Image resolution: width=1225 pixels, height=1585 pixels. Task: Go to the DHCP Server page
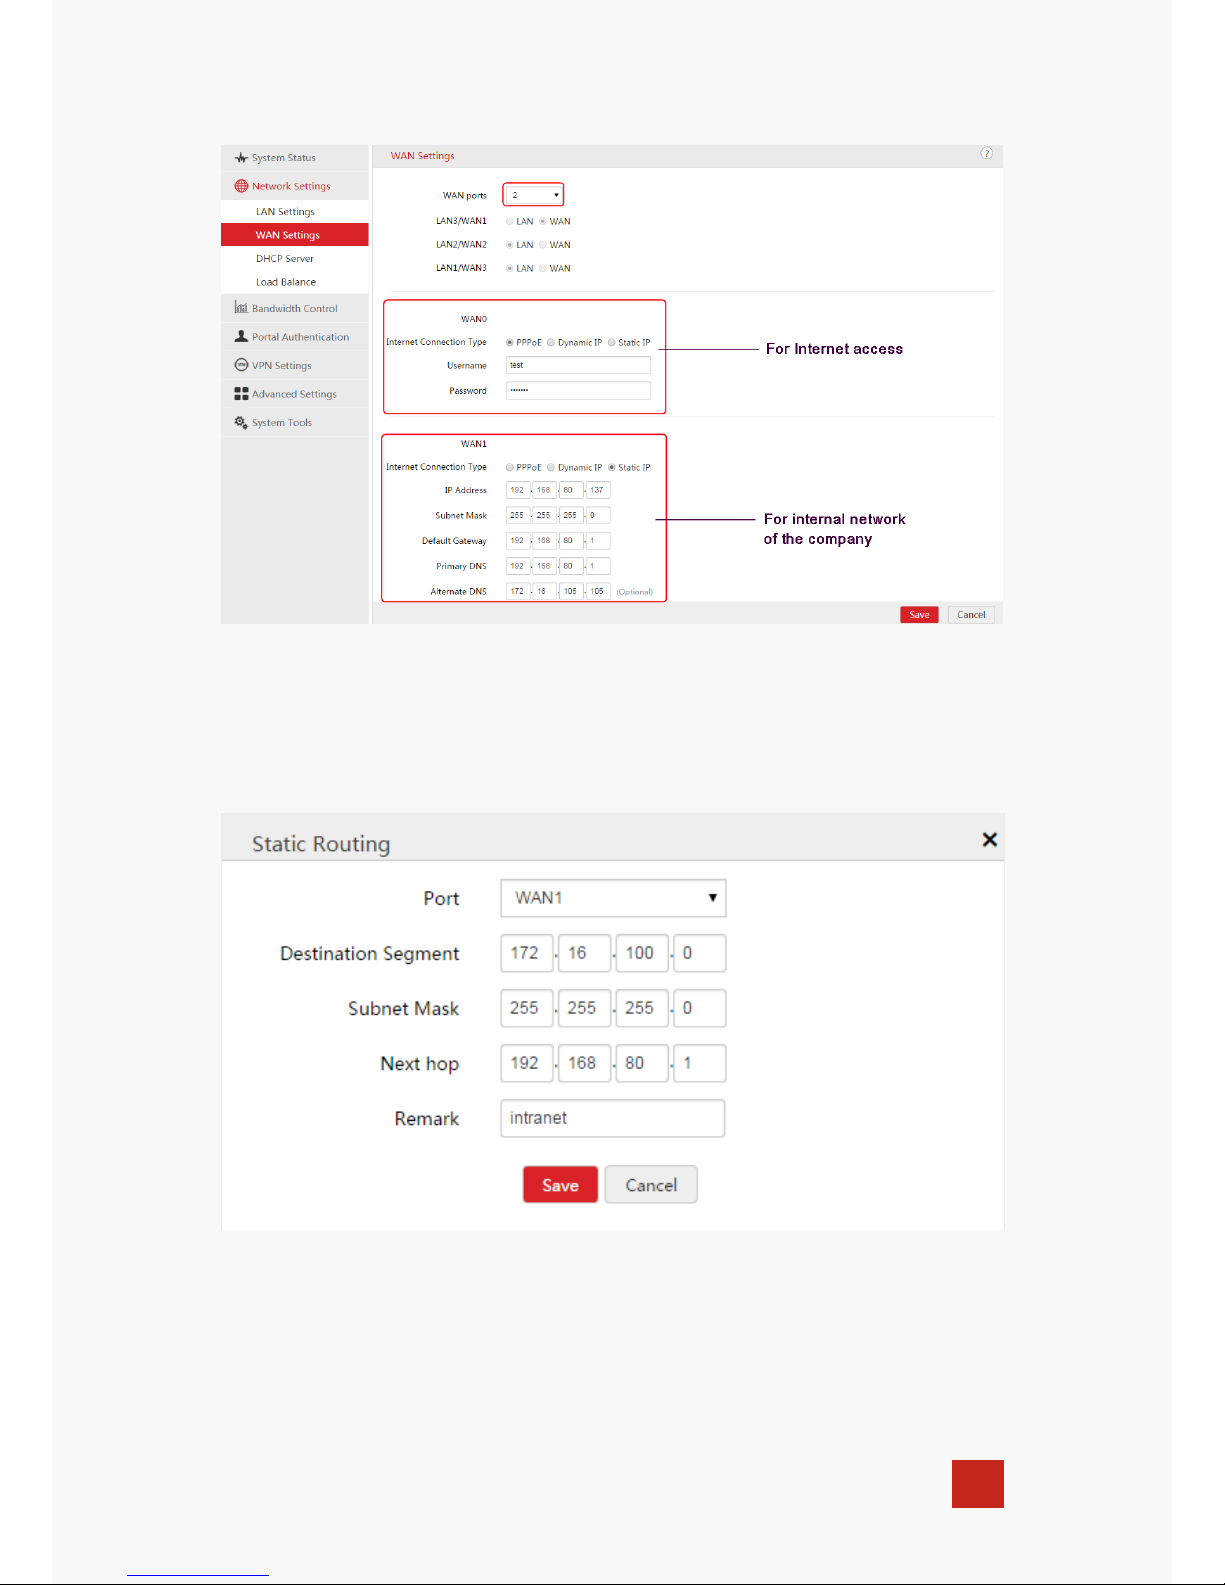tap(284, 259)
